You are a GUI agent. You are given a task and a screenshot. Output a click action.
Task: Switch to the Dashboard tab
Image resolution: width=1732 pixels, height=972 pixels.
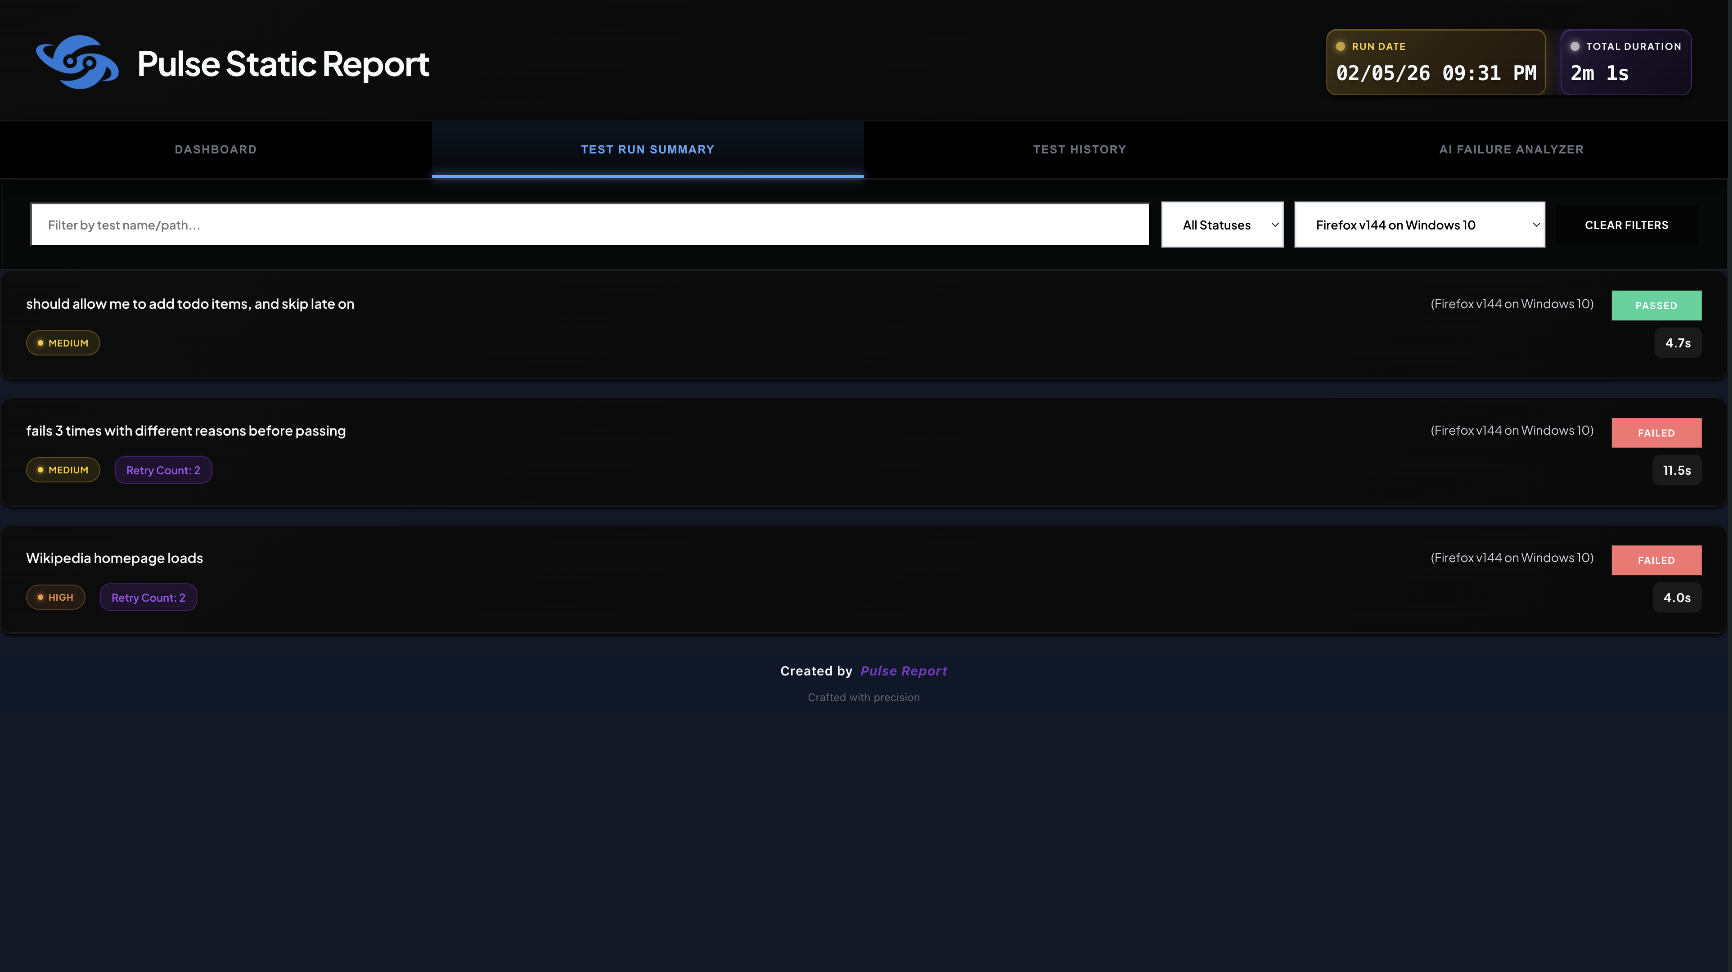coord(216,150)
